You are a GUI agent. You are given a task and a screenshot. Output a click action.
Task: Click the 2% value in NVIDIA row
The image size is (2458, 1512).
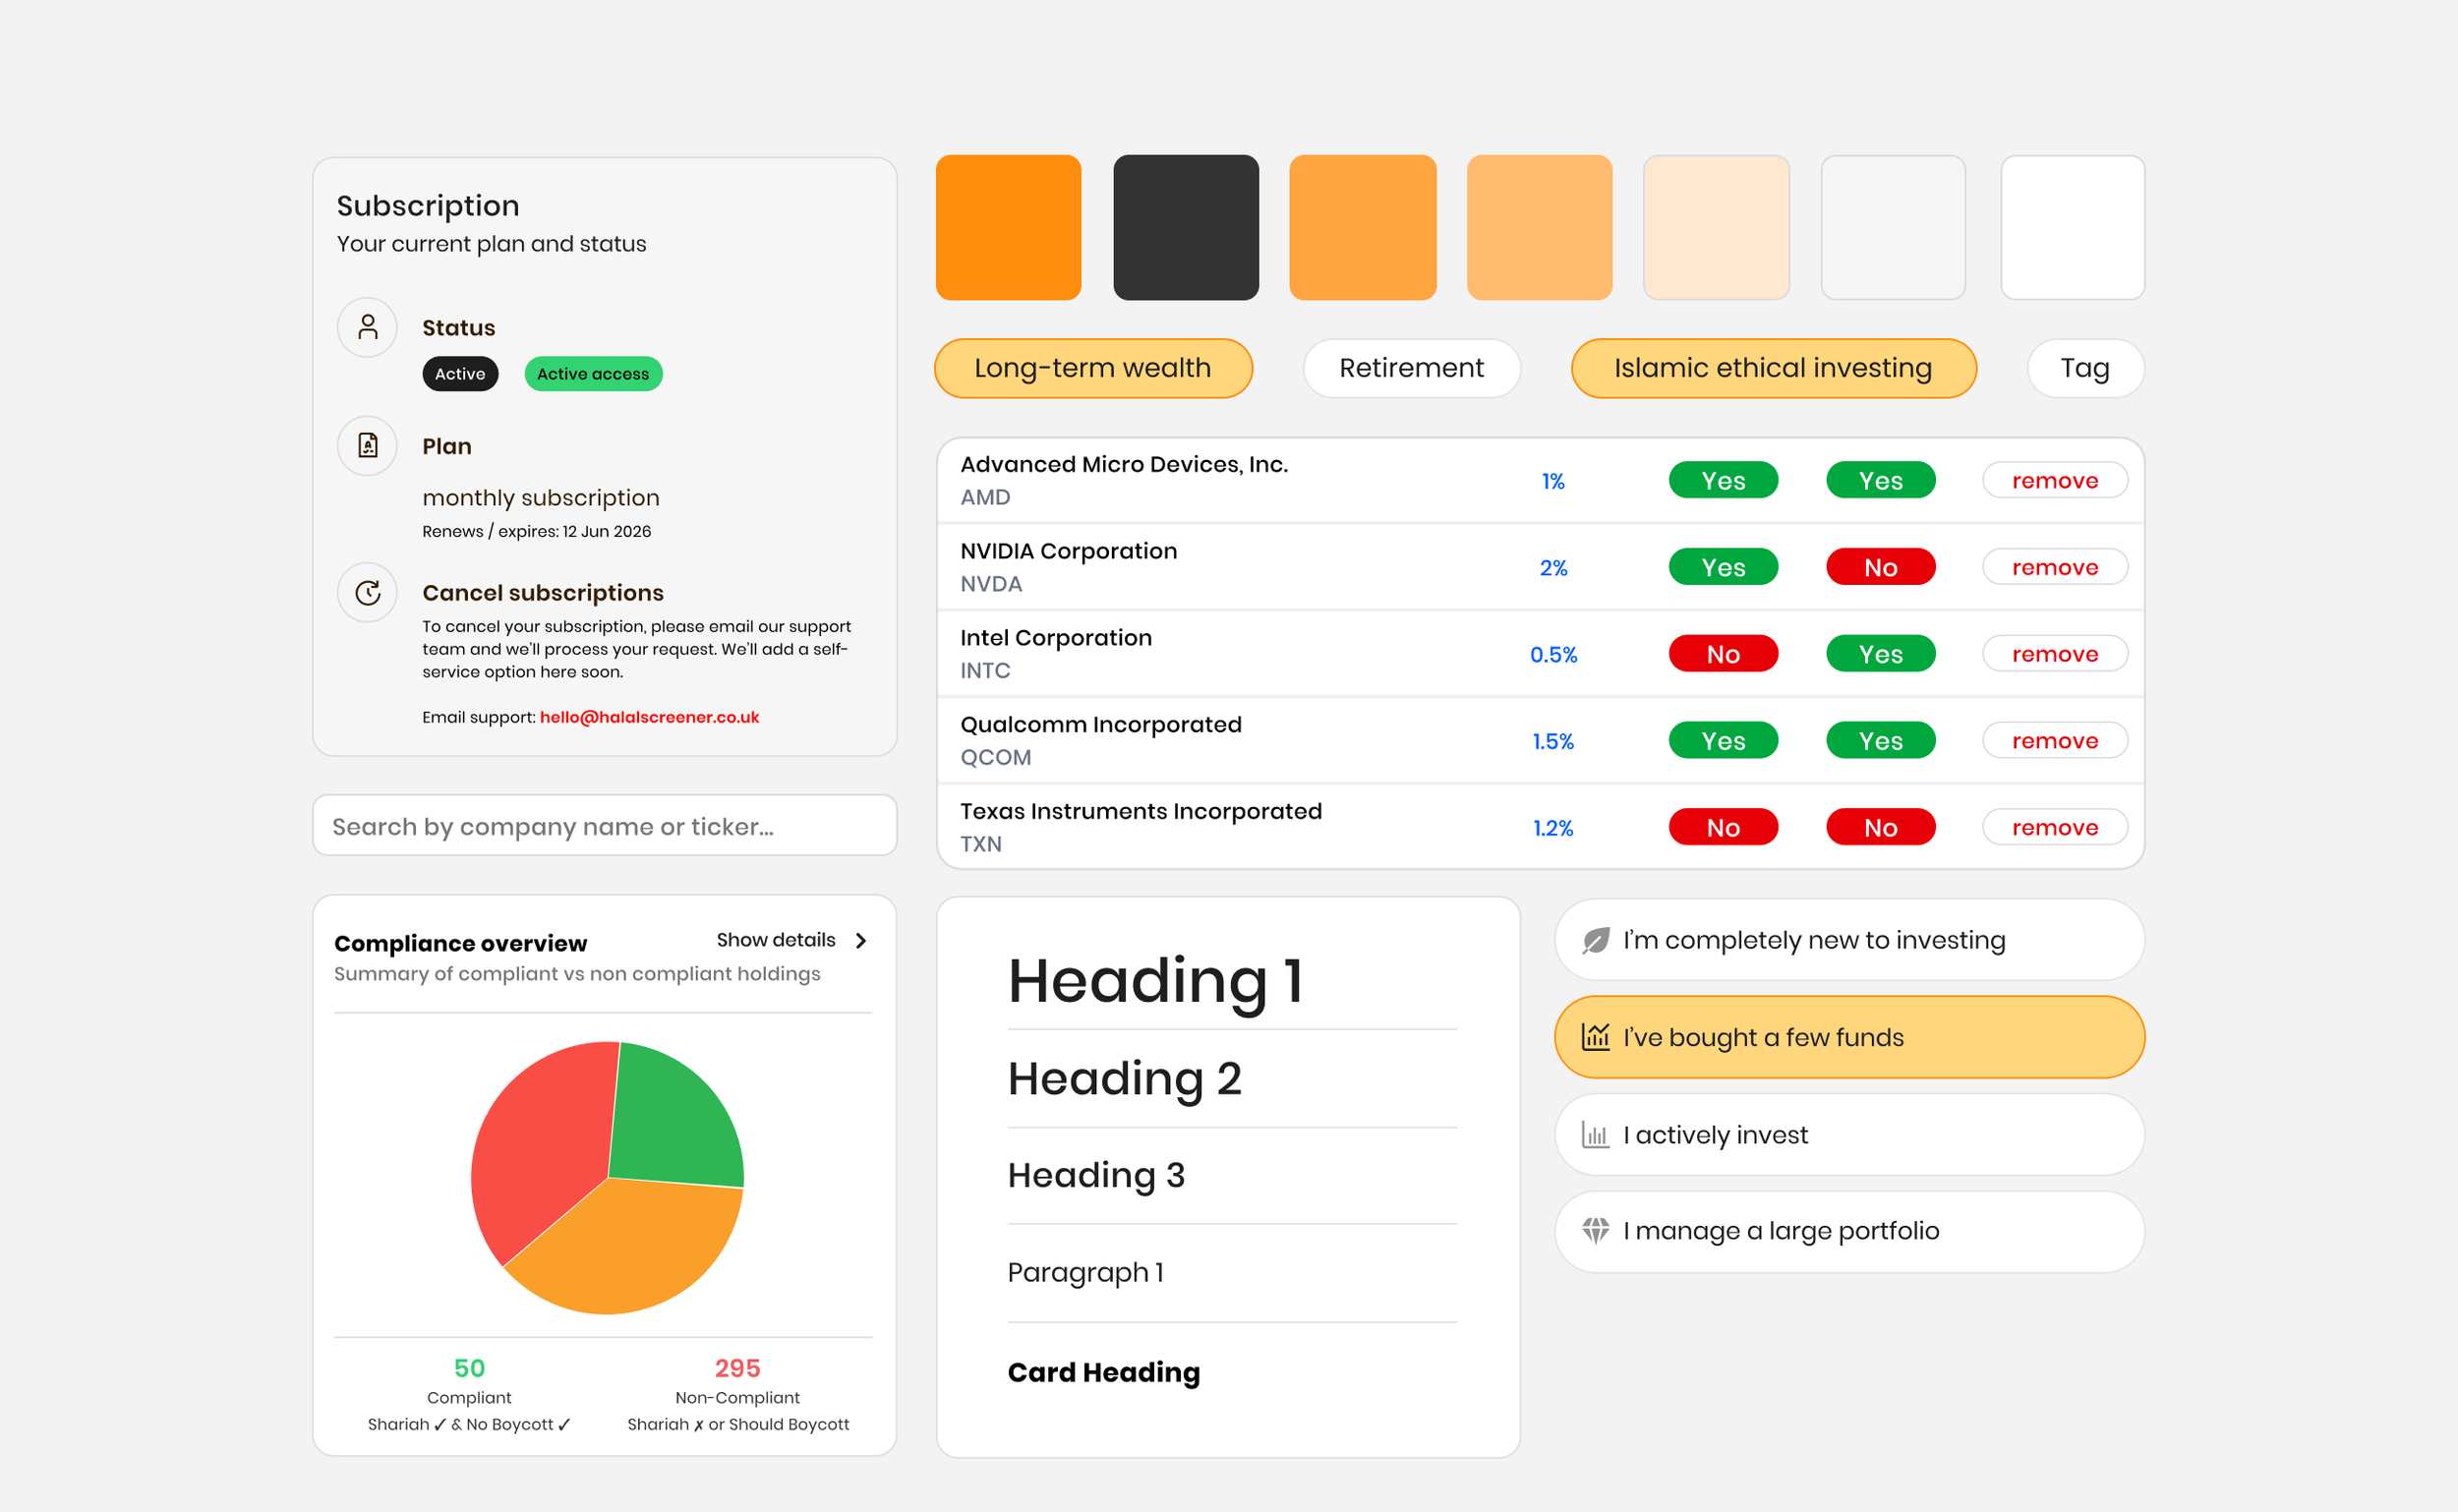coord(1553,568)
